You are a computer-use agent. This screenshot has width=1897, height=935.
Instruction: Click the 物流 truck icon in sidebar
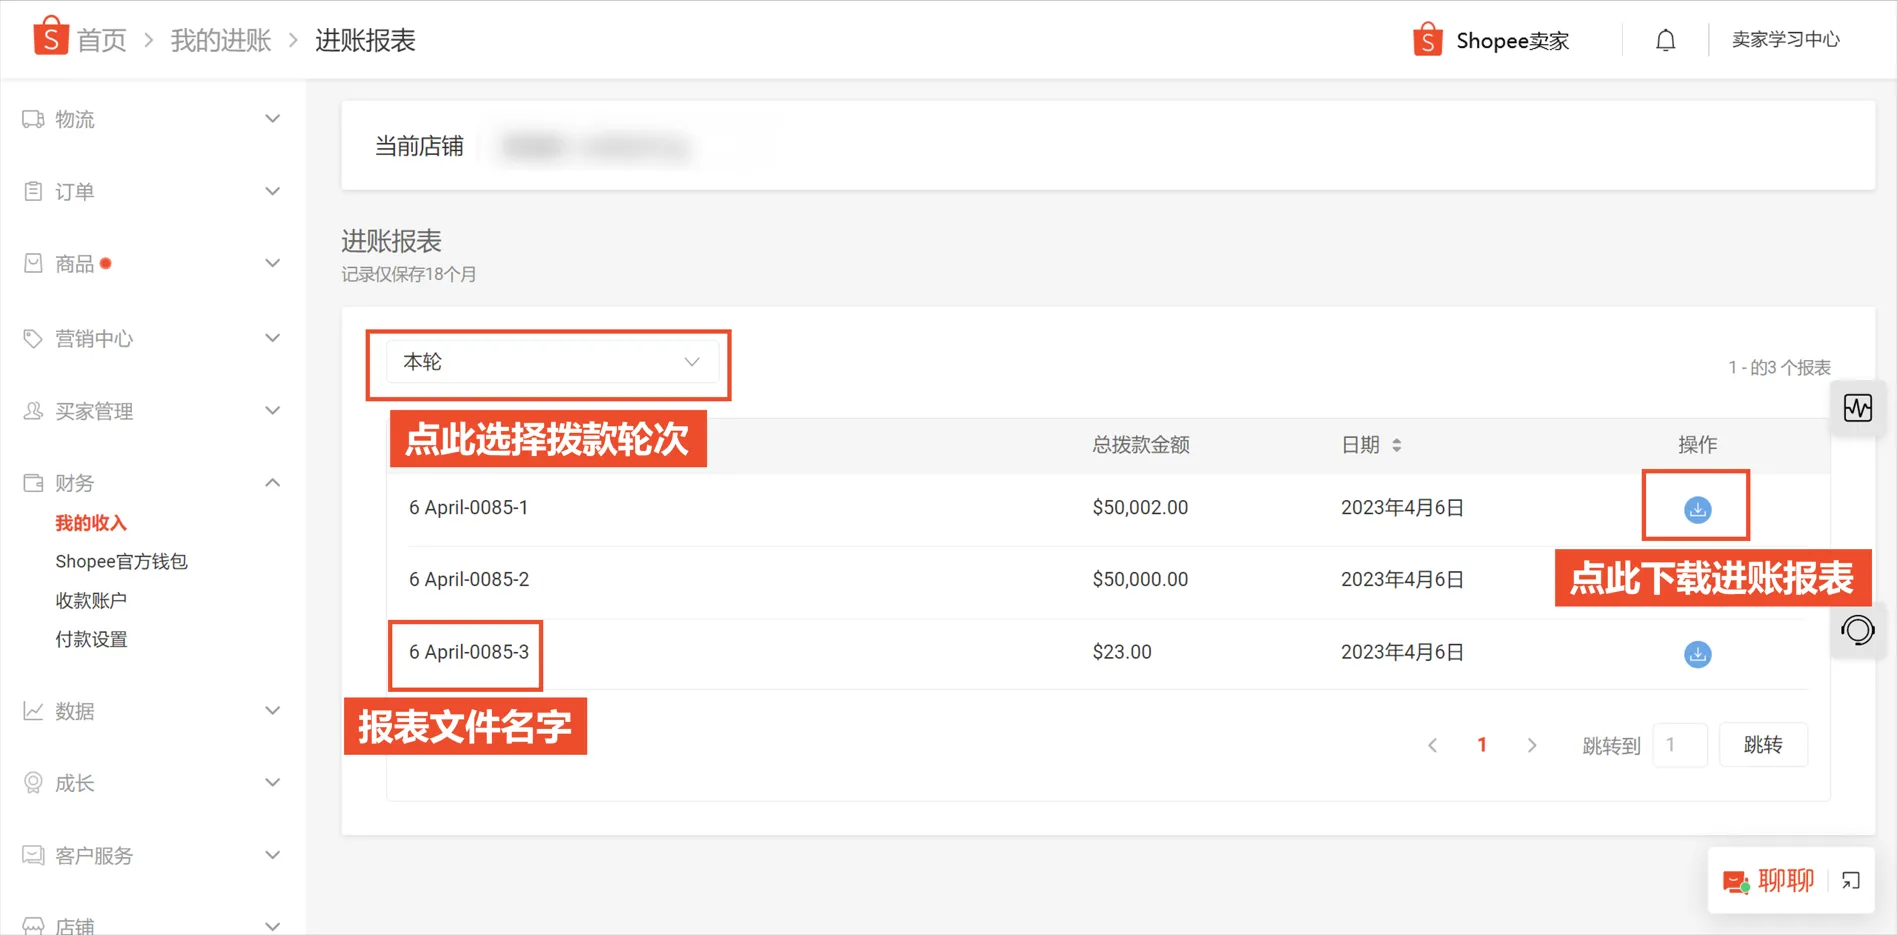coord(32,118)
